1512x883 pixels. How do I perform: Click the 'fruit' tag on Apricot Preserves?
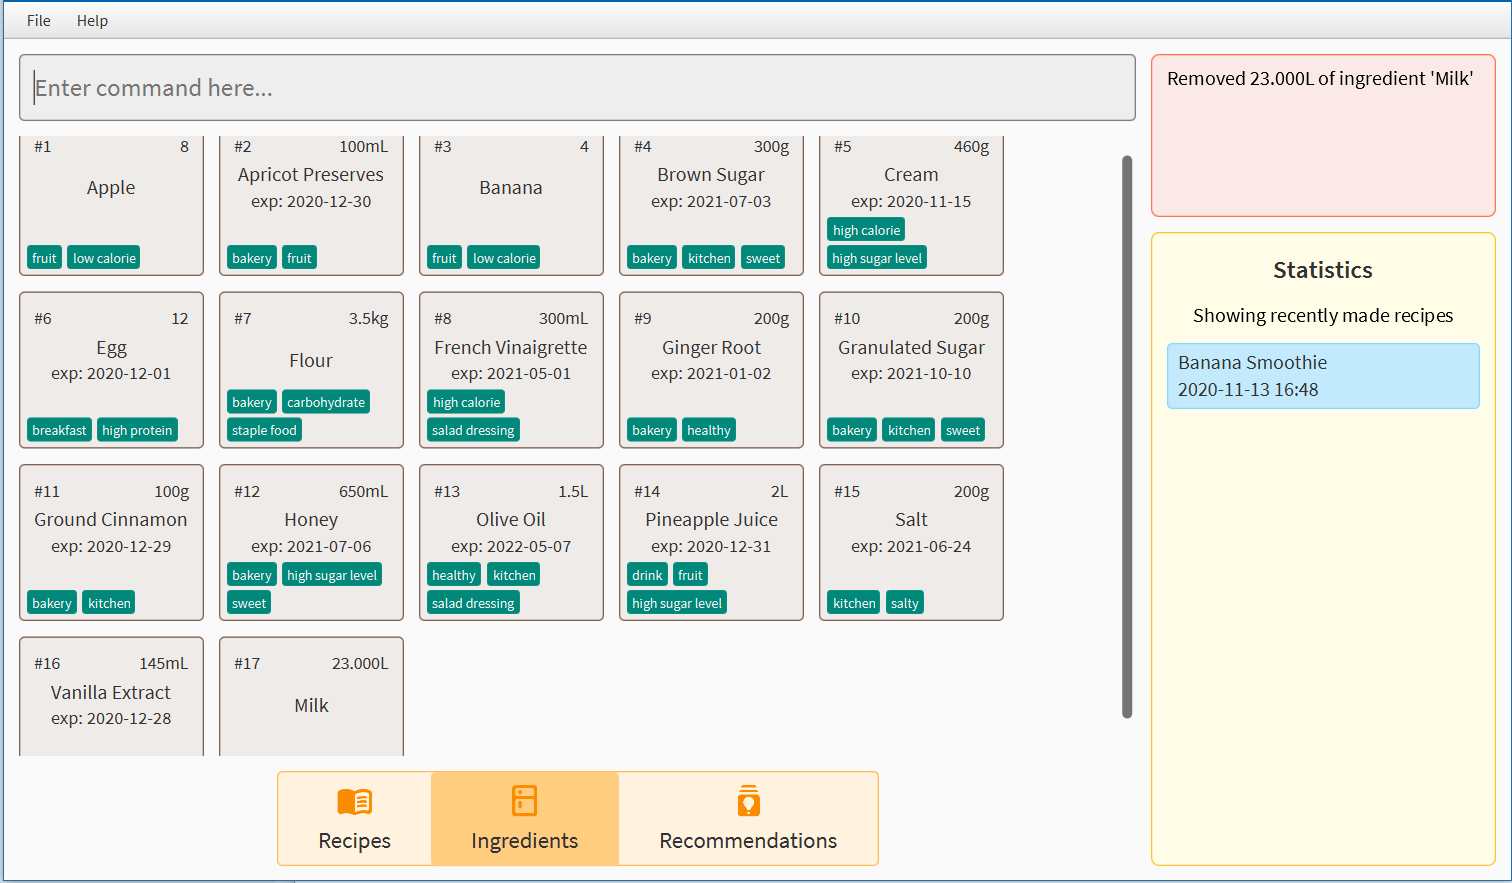tap(299, 258)
